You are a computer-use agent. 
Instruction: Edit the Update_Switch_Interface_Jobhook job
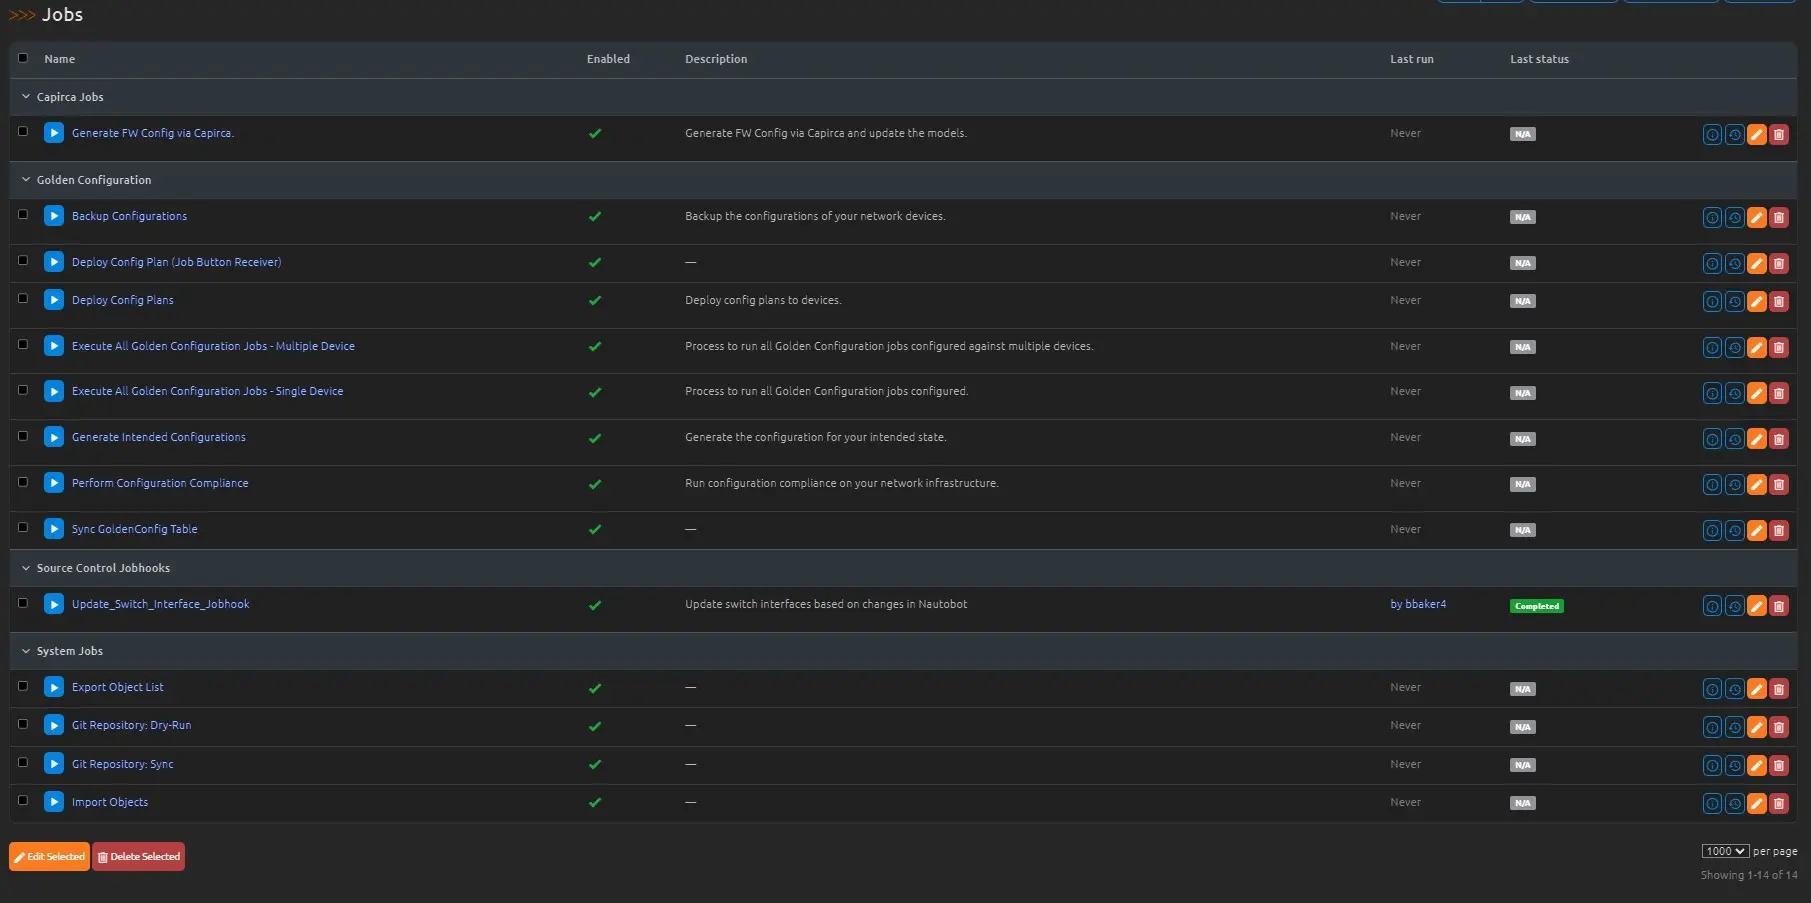click(1756, 606)
